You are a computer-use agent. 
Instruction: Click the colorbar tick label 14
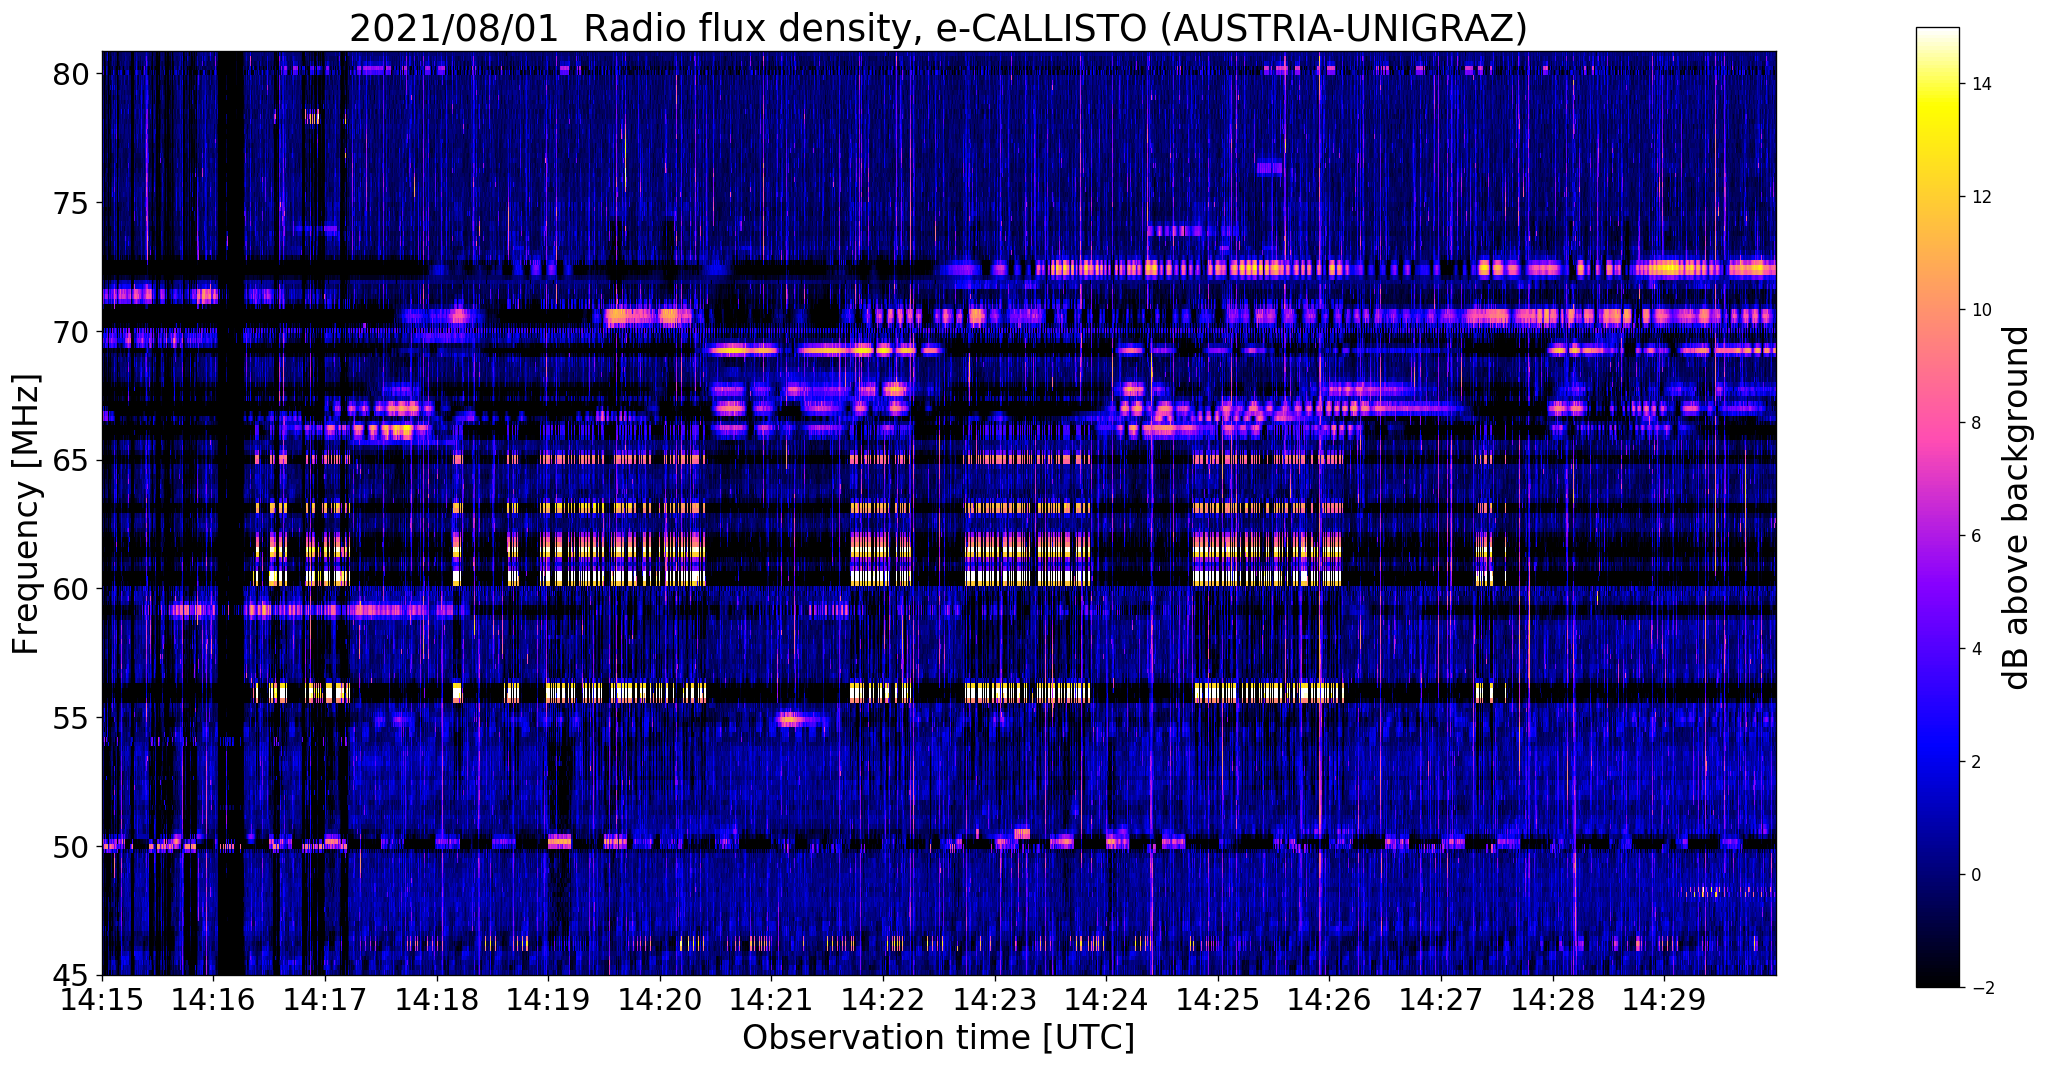pyautogui.click(x=1981, y=85)
